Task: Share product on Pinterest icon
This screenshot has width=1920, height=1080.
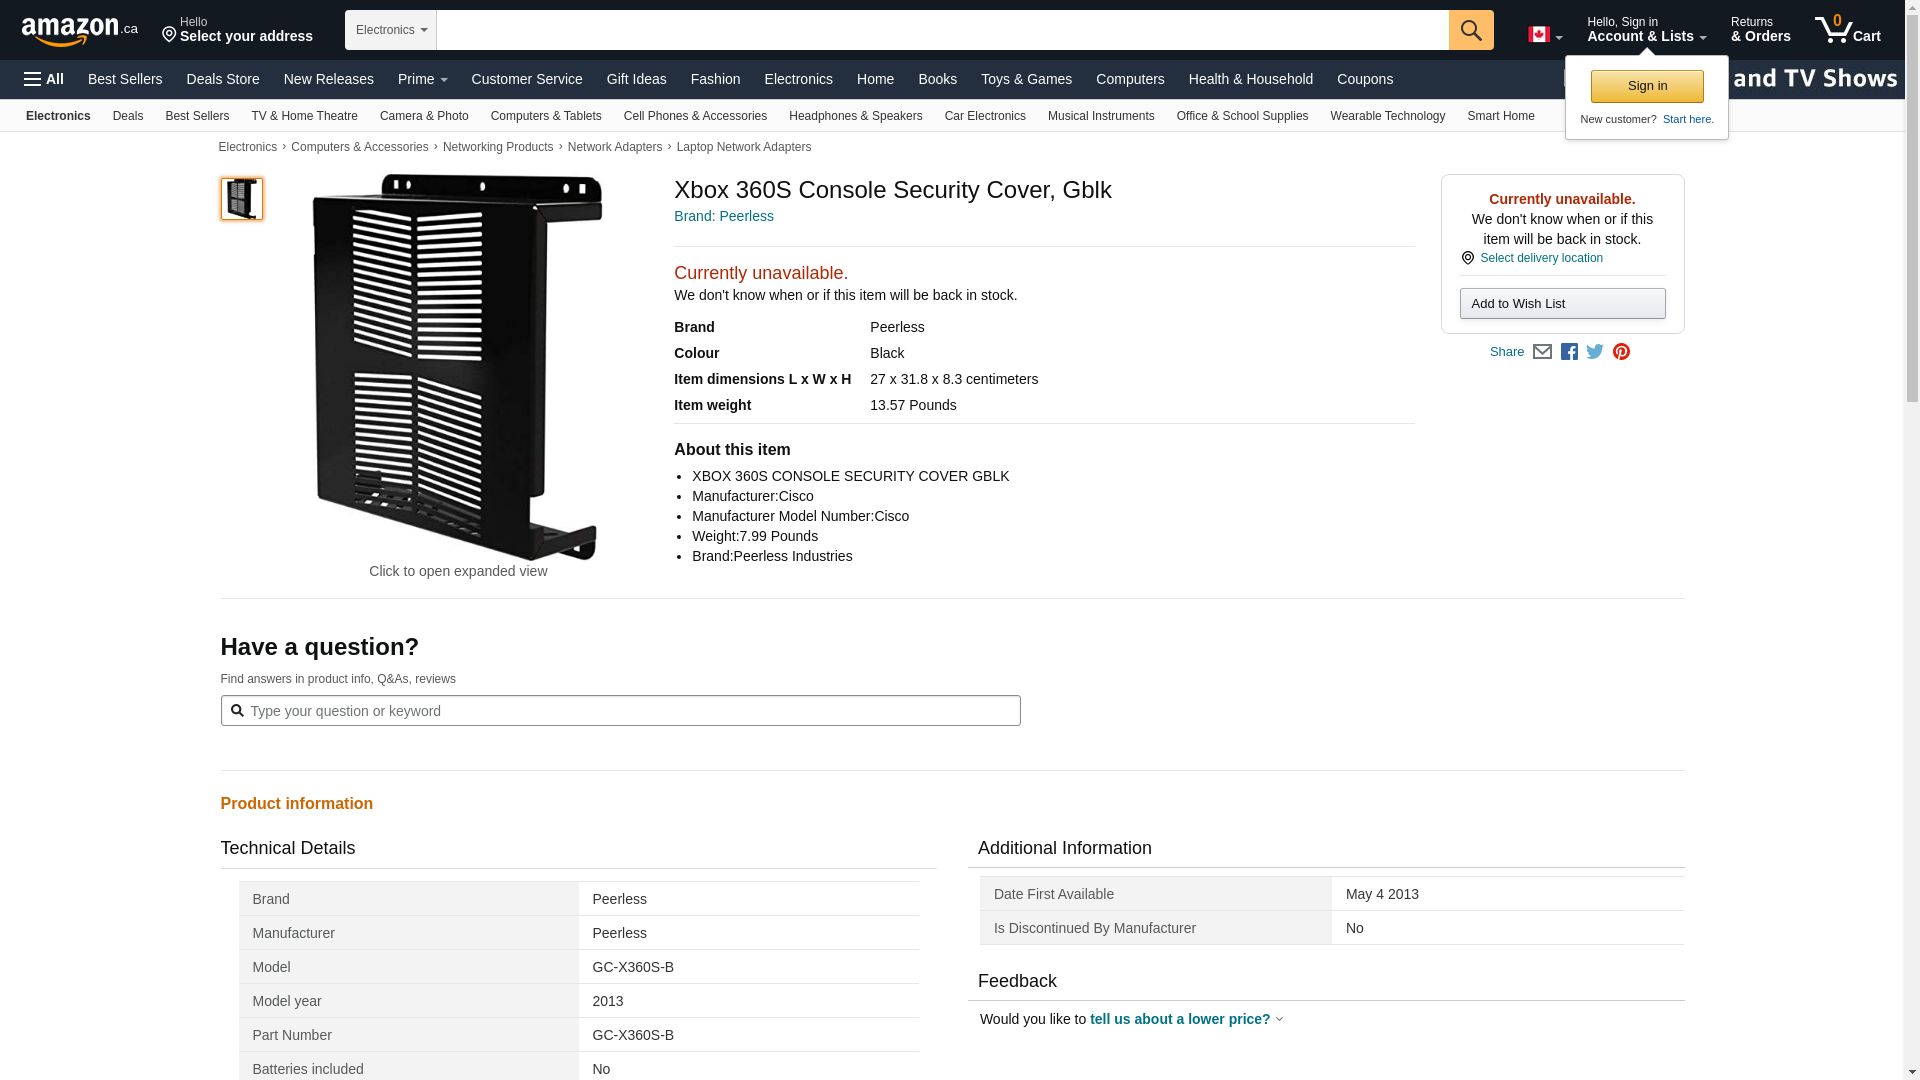Action: pyautogui.click(x=1621, y=352)
